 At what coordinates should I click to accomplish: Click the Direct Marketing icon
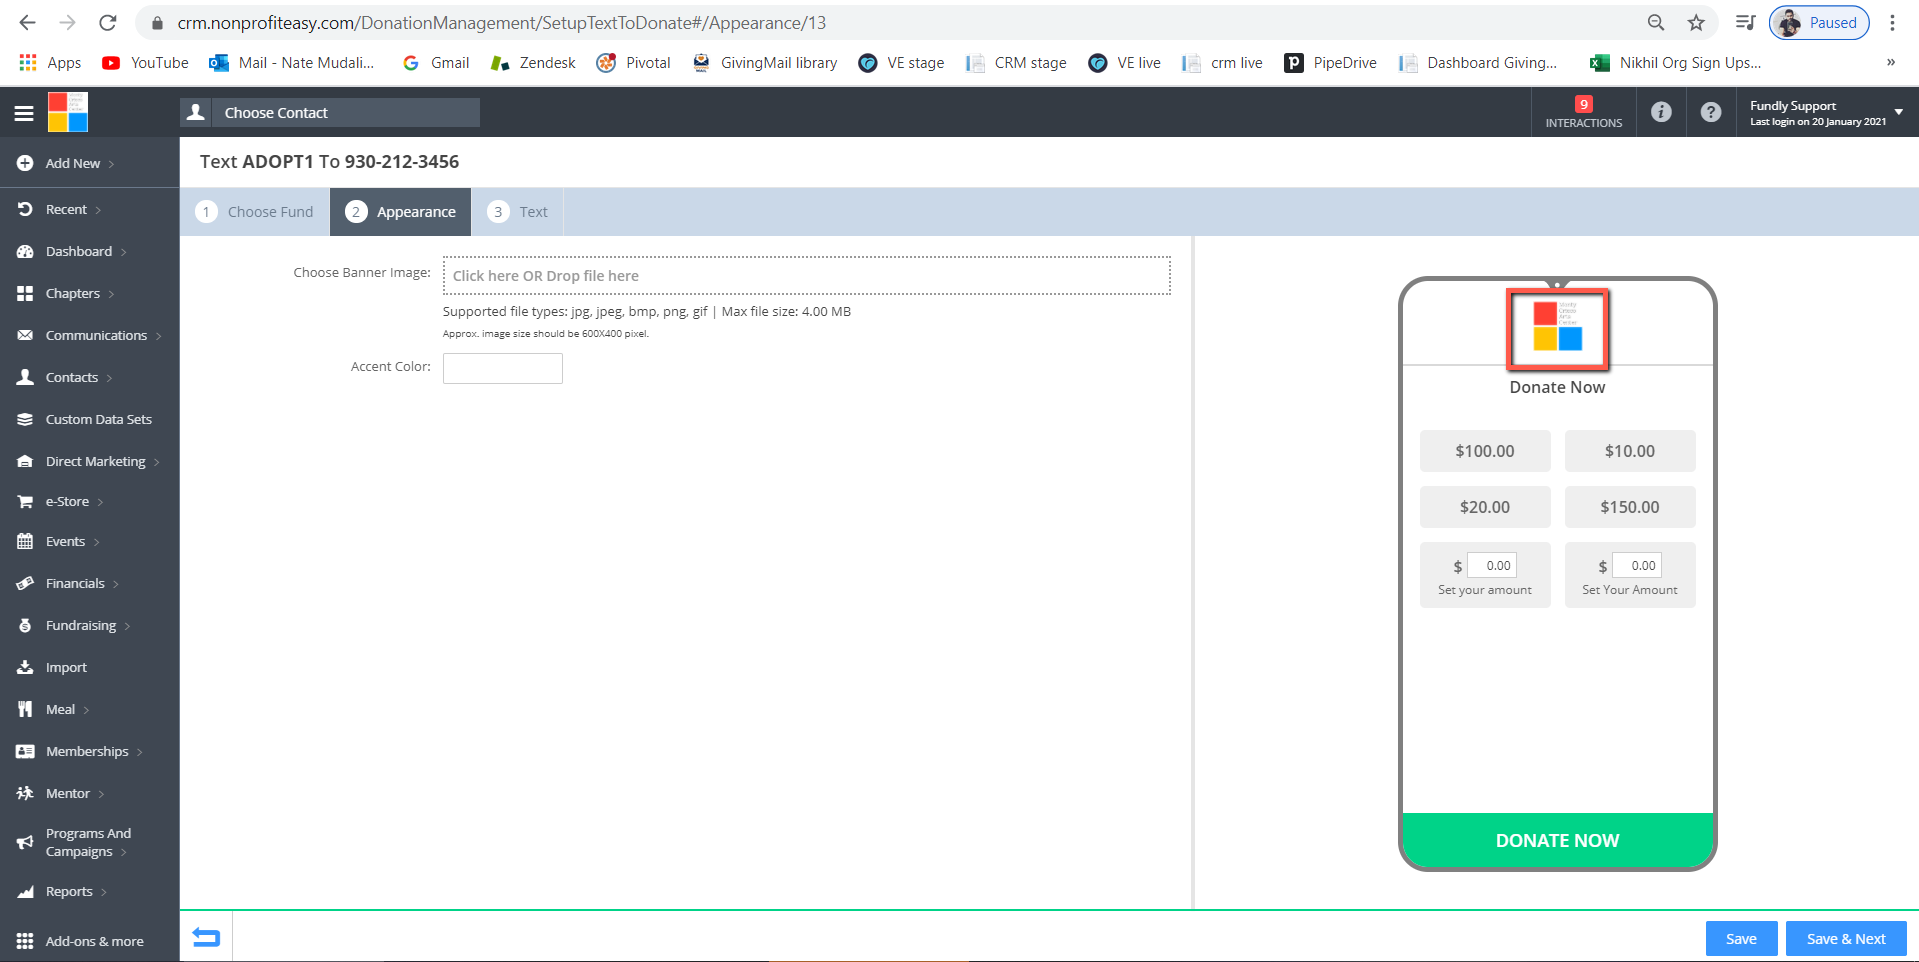click(x=25, y=461)
